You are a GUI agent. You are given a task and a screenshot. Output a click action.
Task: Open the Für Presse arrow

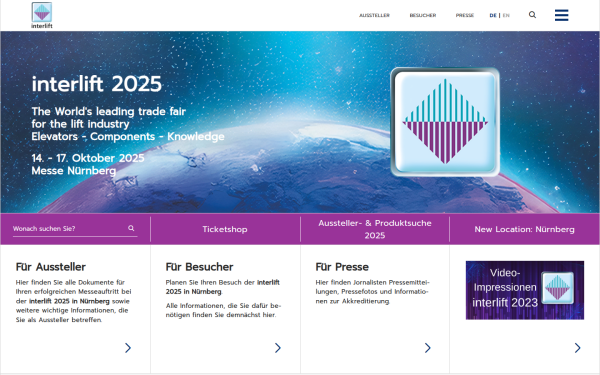click(x=428, y=347)
